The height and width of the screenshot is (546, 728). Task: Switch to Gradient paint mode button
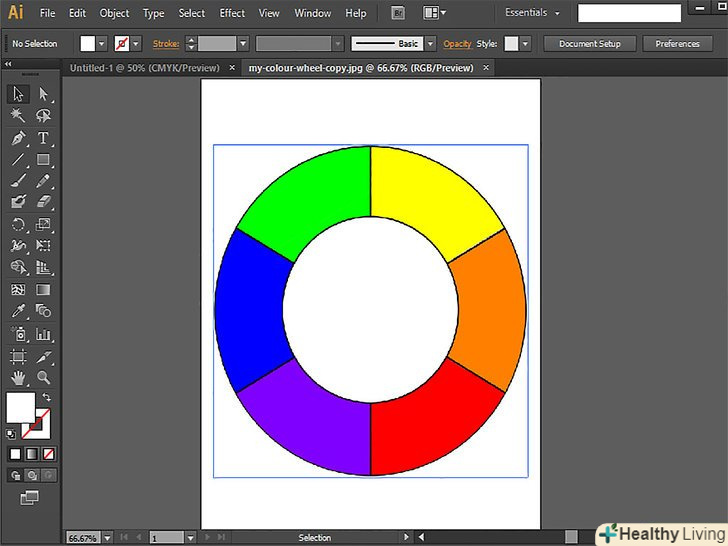(31, 453)
